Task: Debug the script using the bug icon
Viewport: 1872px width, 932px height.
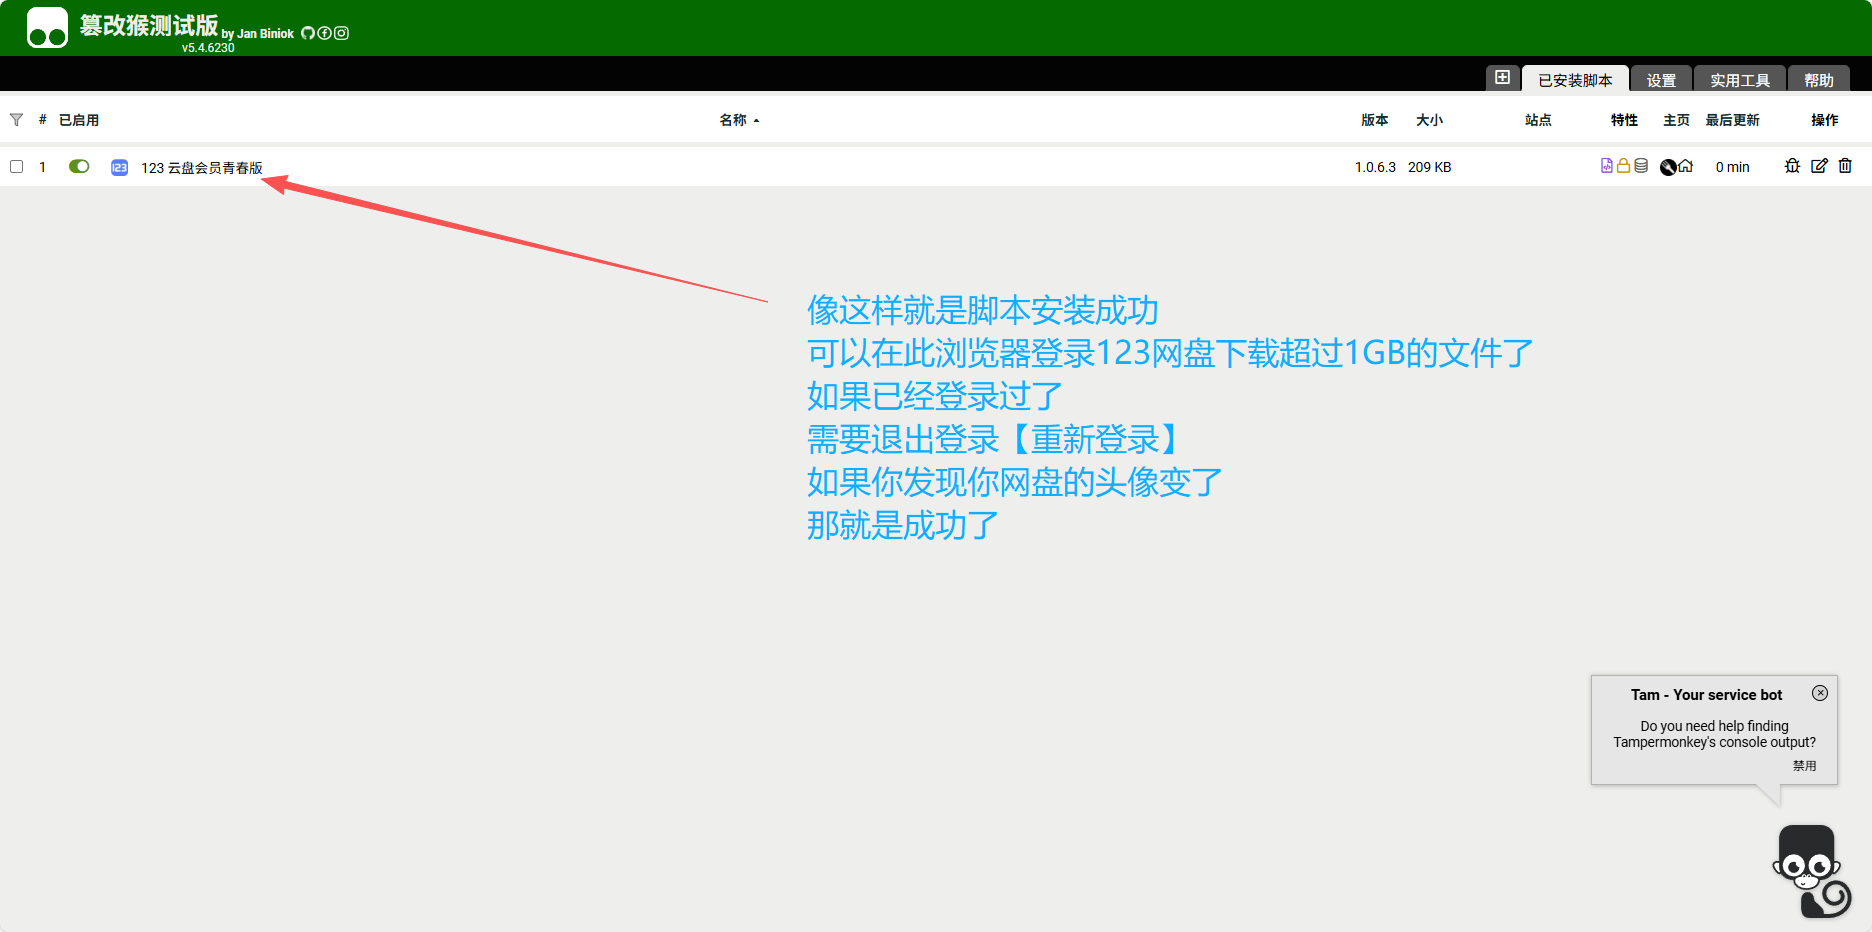Action: coord(1792,166)
